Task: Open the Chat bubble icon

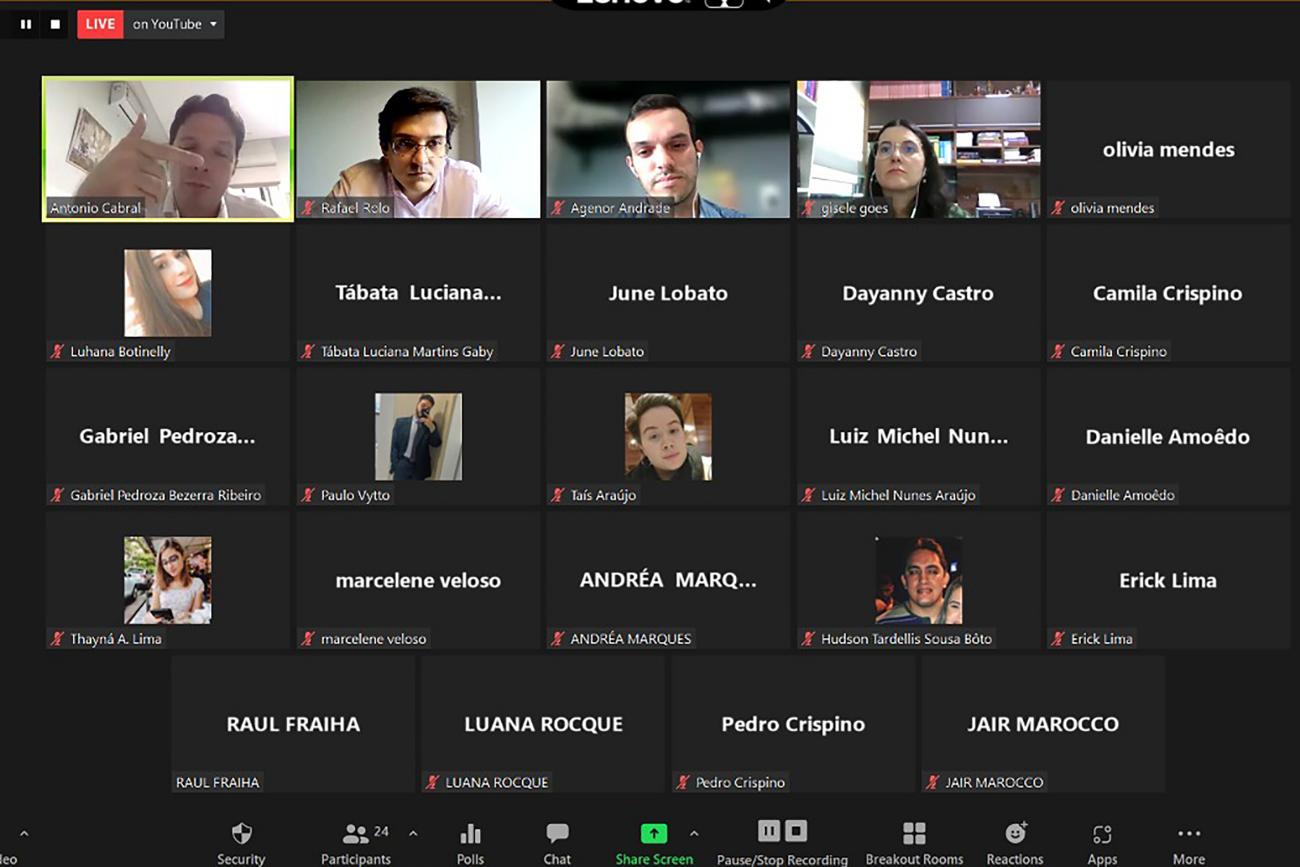Action: (557, 833)
